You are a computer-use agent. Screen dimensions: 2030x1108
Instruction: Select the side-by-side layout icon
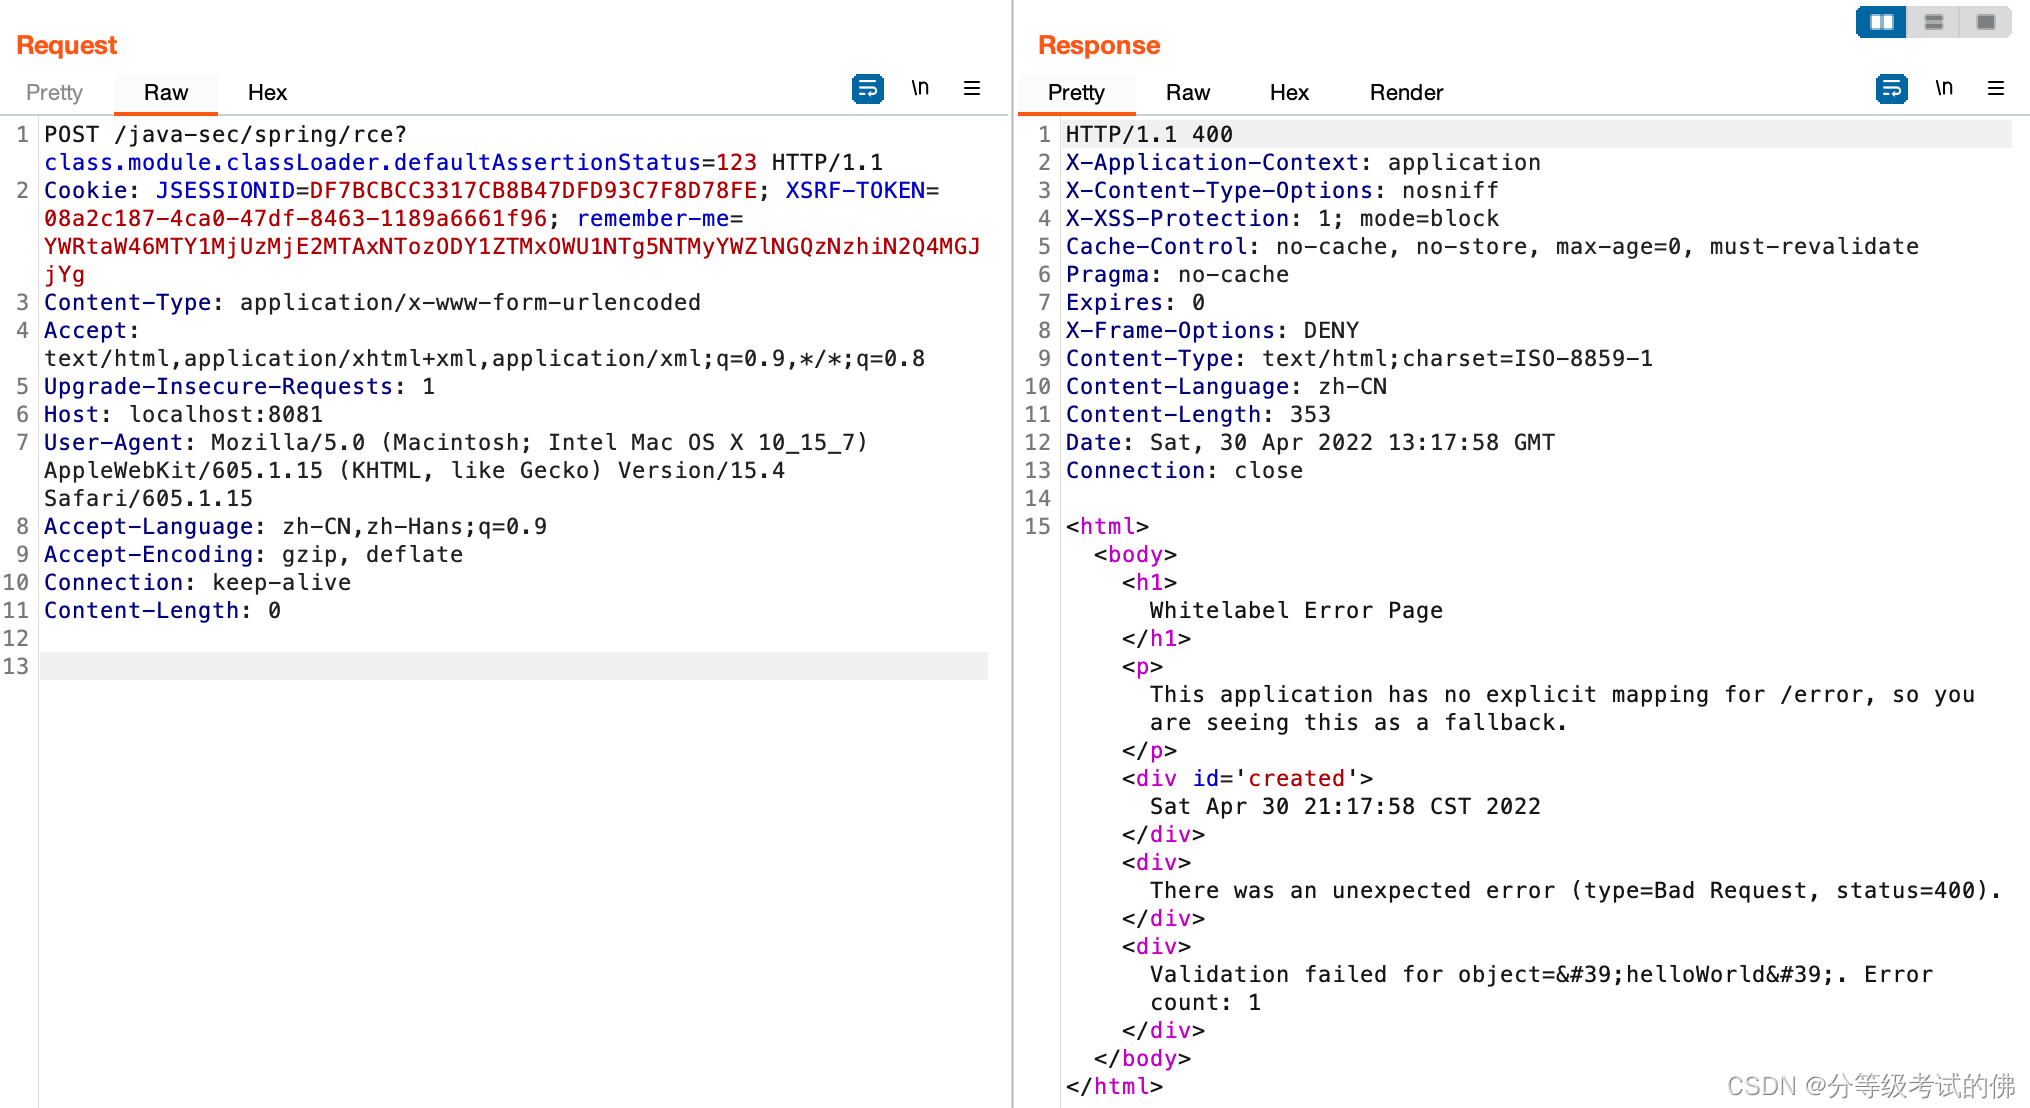click(x=1880, y=21)
